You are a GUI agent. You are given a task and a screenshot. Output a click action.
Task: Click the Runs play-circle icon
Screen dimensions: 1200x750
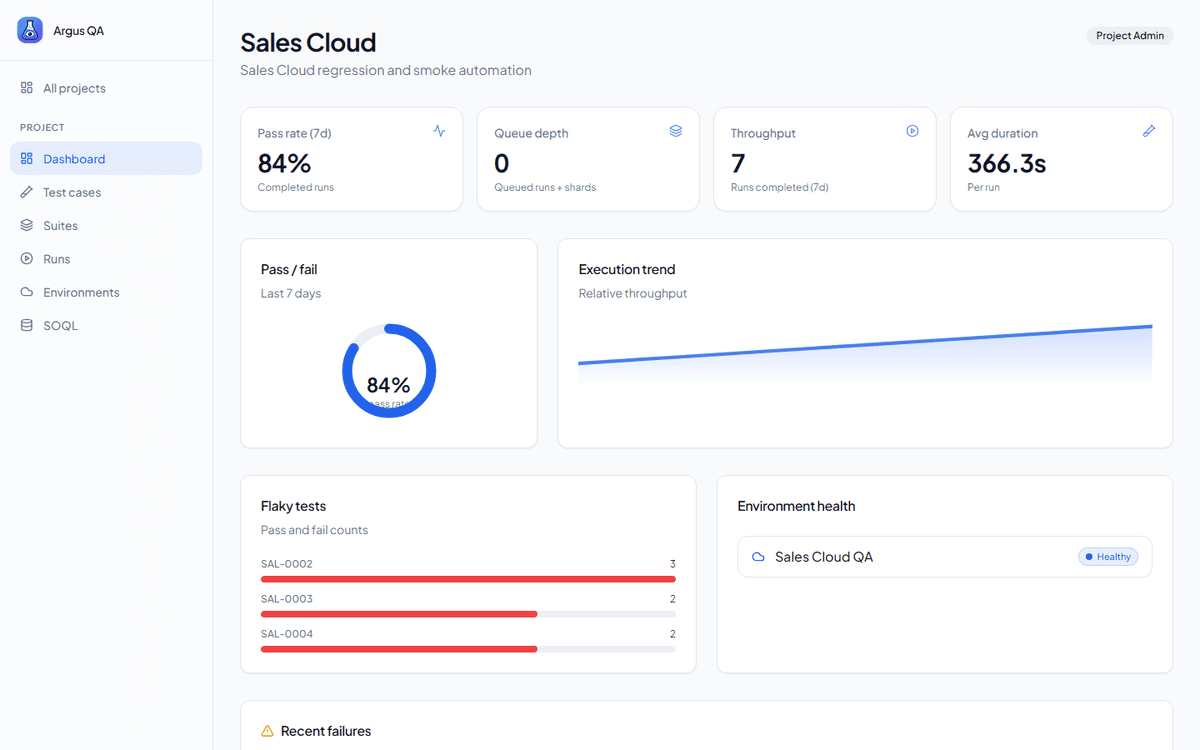click(27, 259)
